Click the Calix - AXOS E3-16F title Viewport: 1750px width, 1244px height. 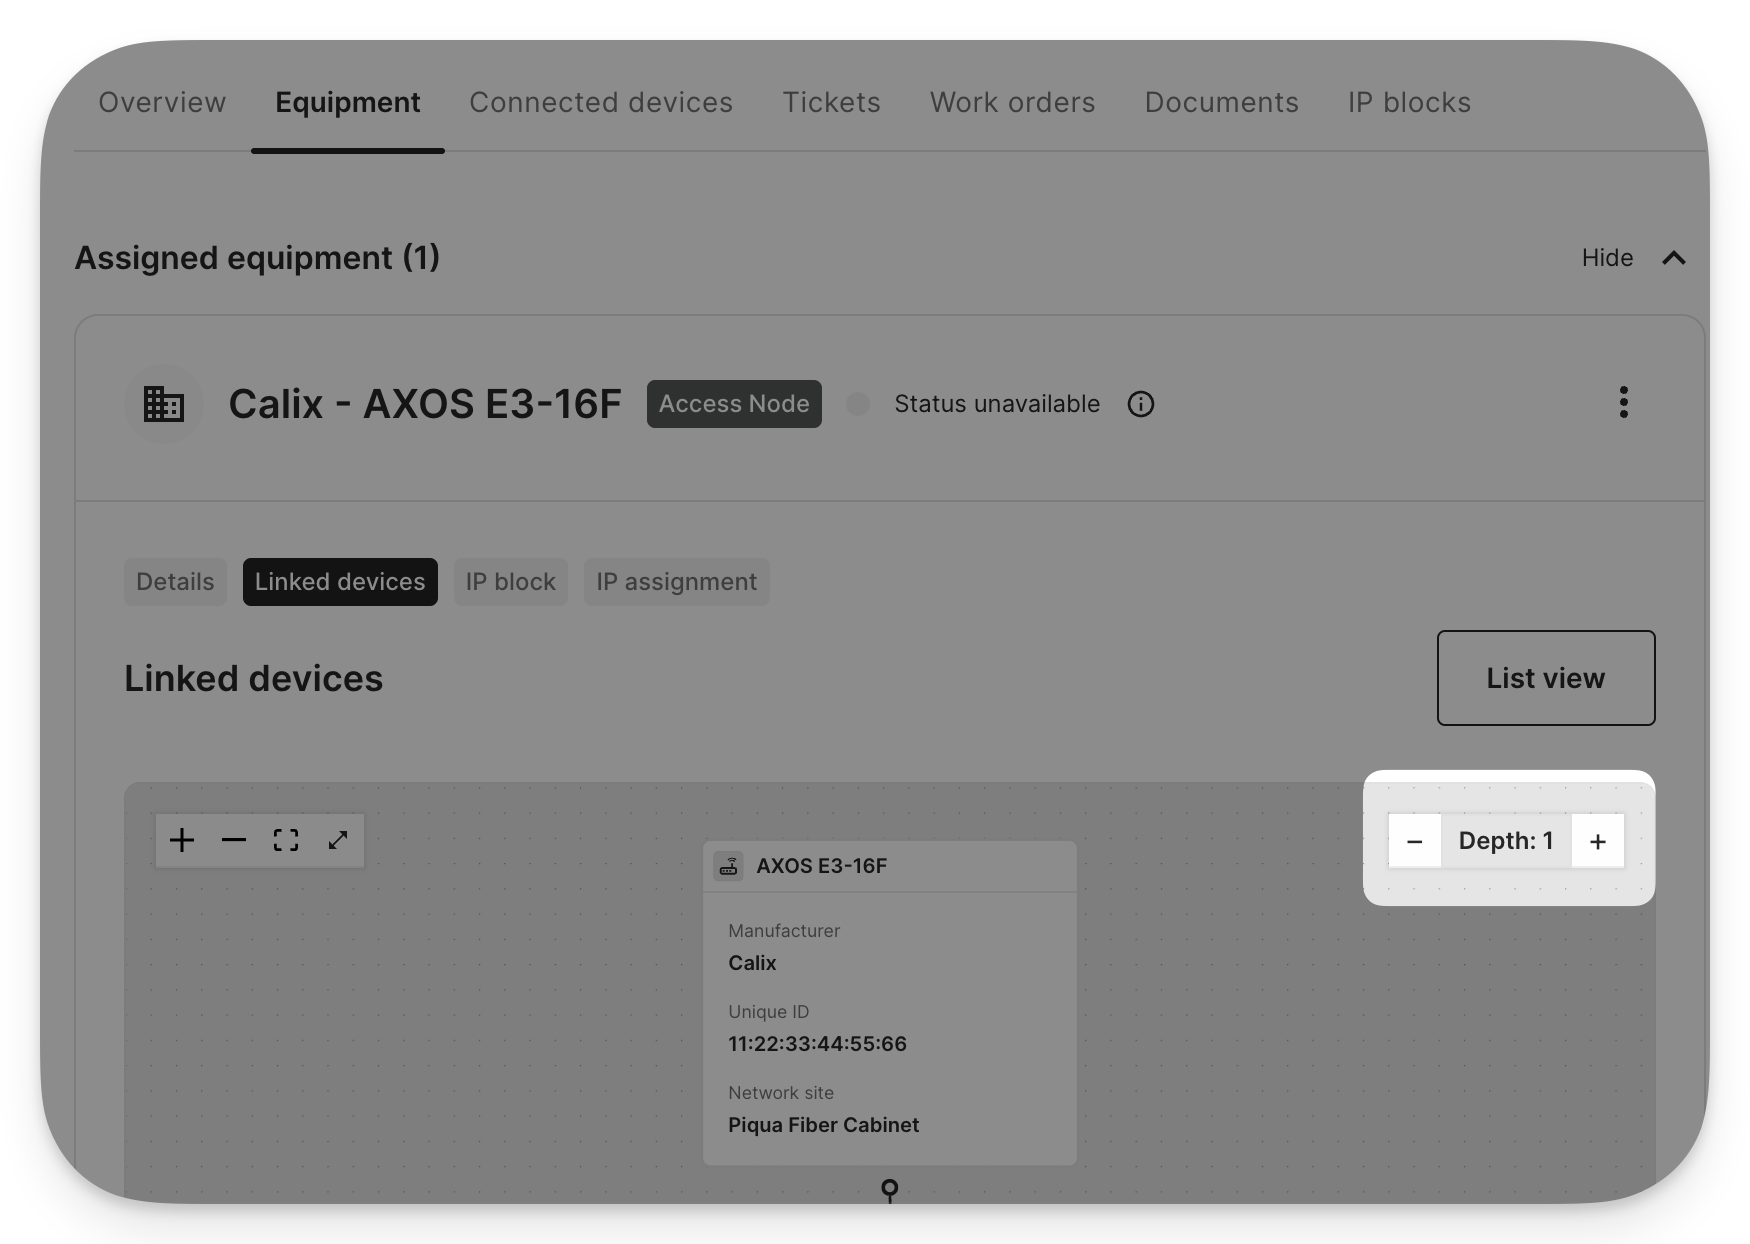click(x=425, y=404)
